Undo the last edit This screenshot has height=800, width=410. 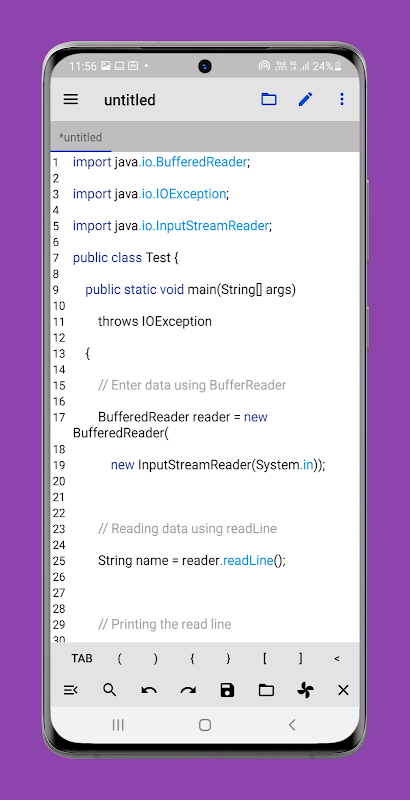pos(149,690)
